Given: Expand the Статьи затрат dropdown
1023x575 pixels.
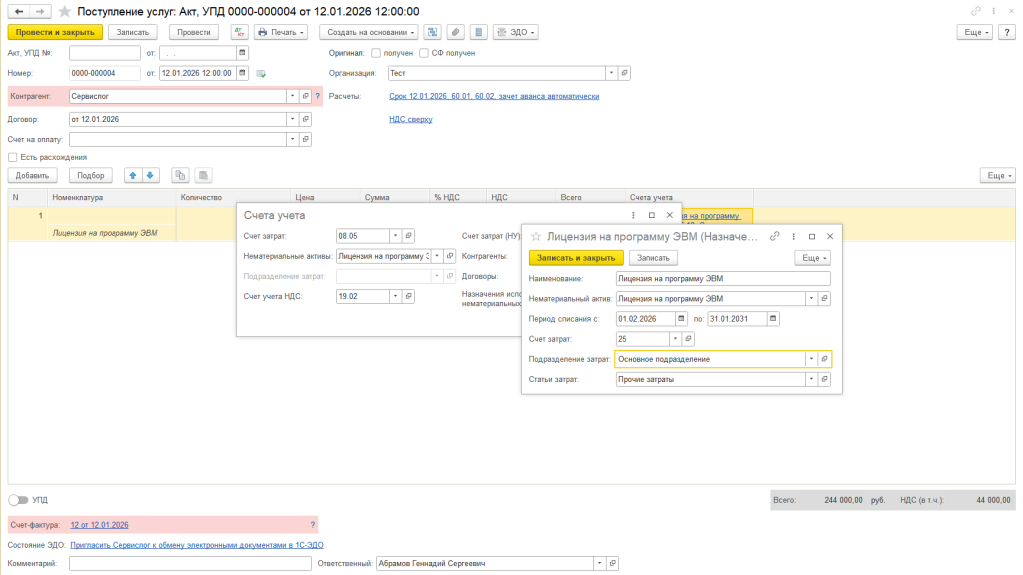Looking at the screenshot, I should [x=812, y=379].
